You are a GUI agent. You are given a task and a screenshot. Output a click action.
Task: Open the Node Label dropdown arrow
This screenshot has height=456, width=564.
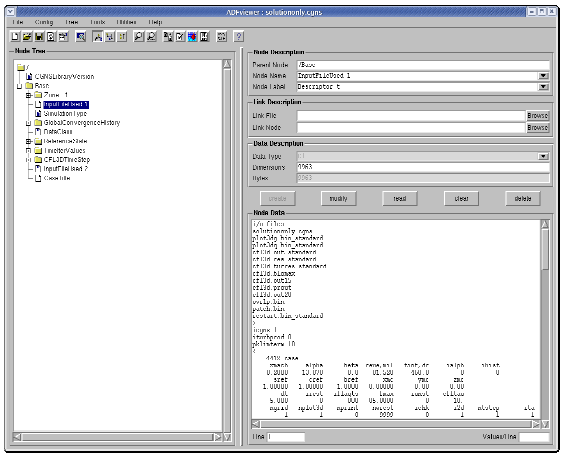tap(543, 87)
